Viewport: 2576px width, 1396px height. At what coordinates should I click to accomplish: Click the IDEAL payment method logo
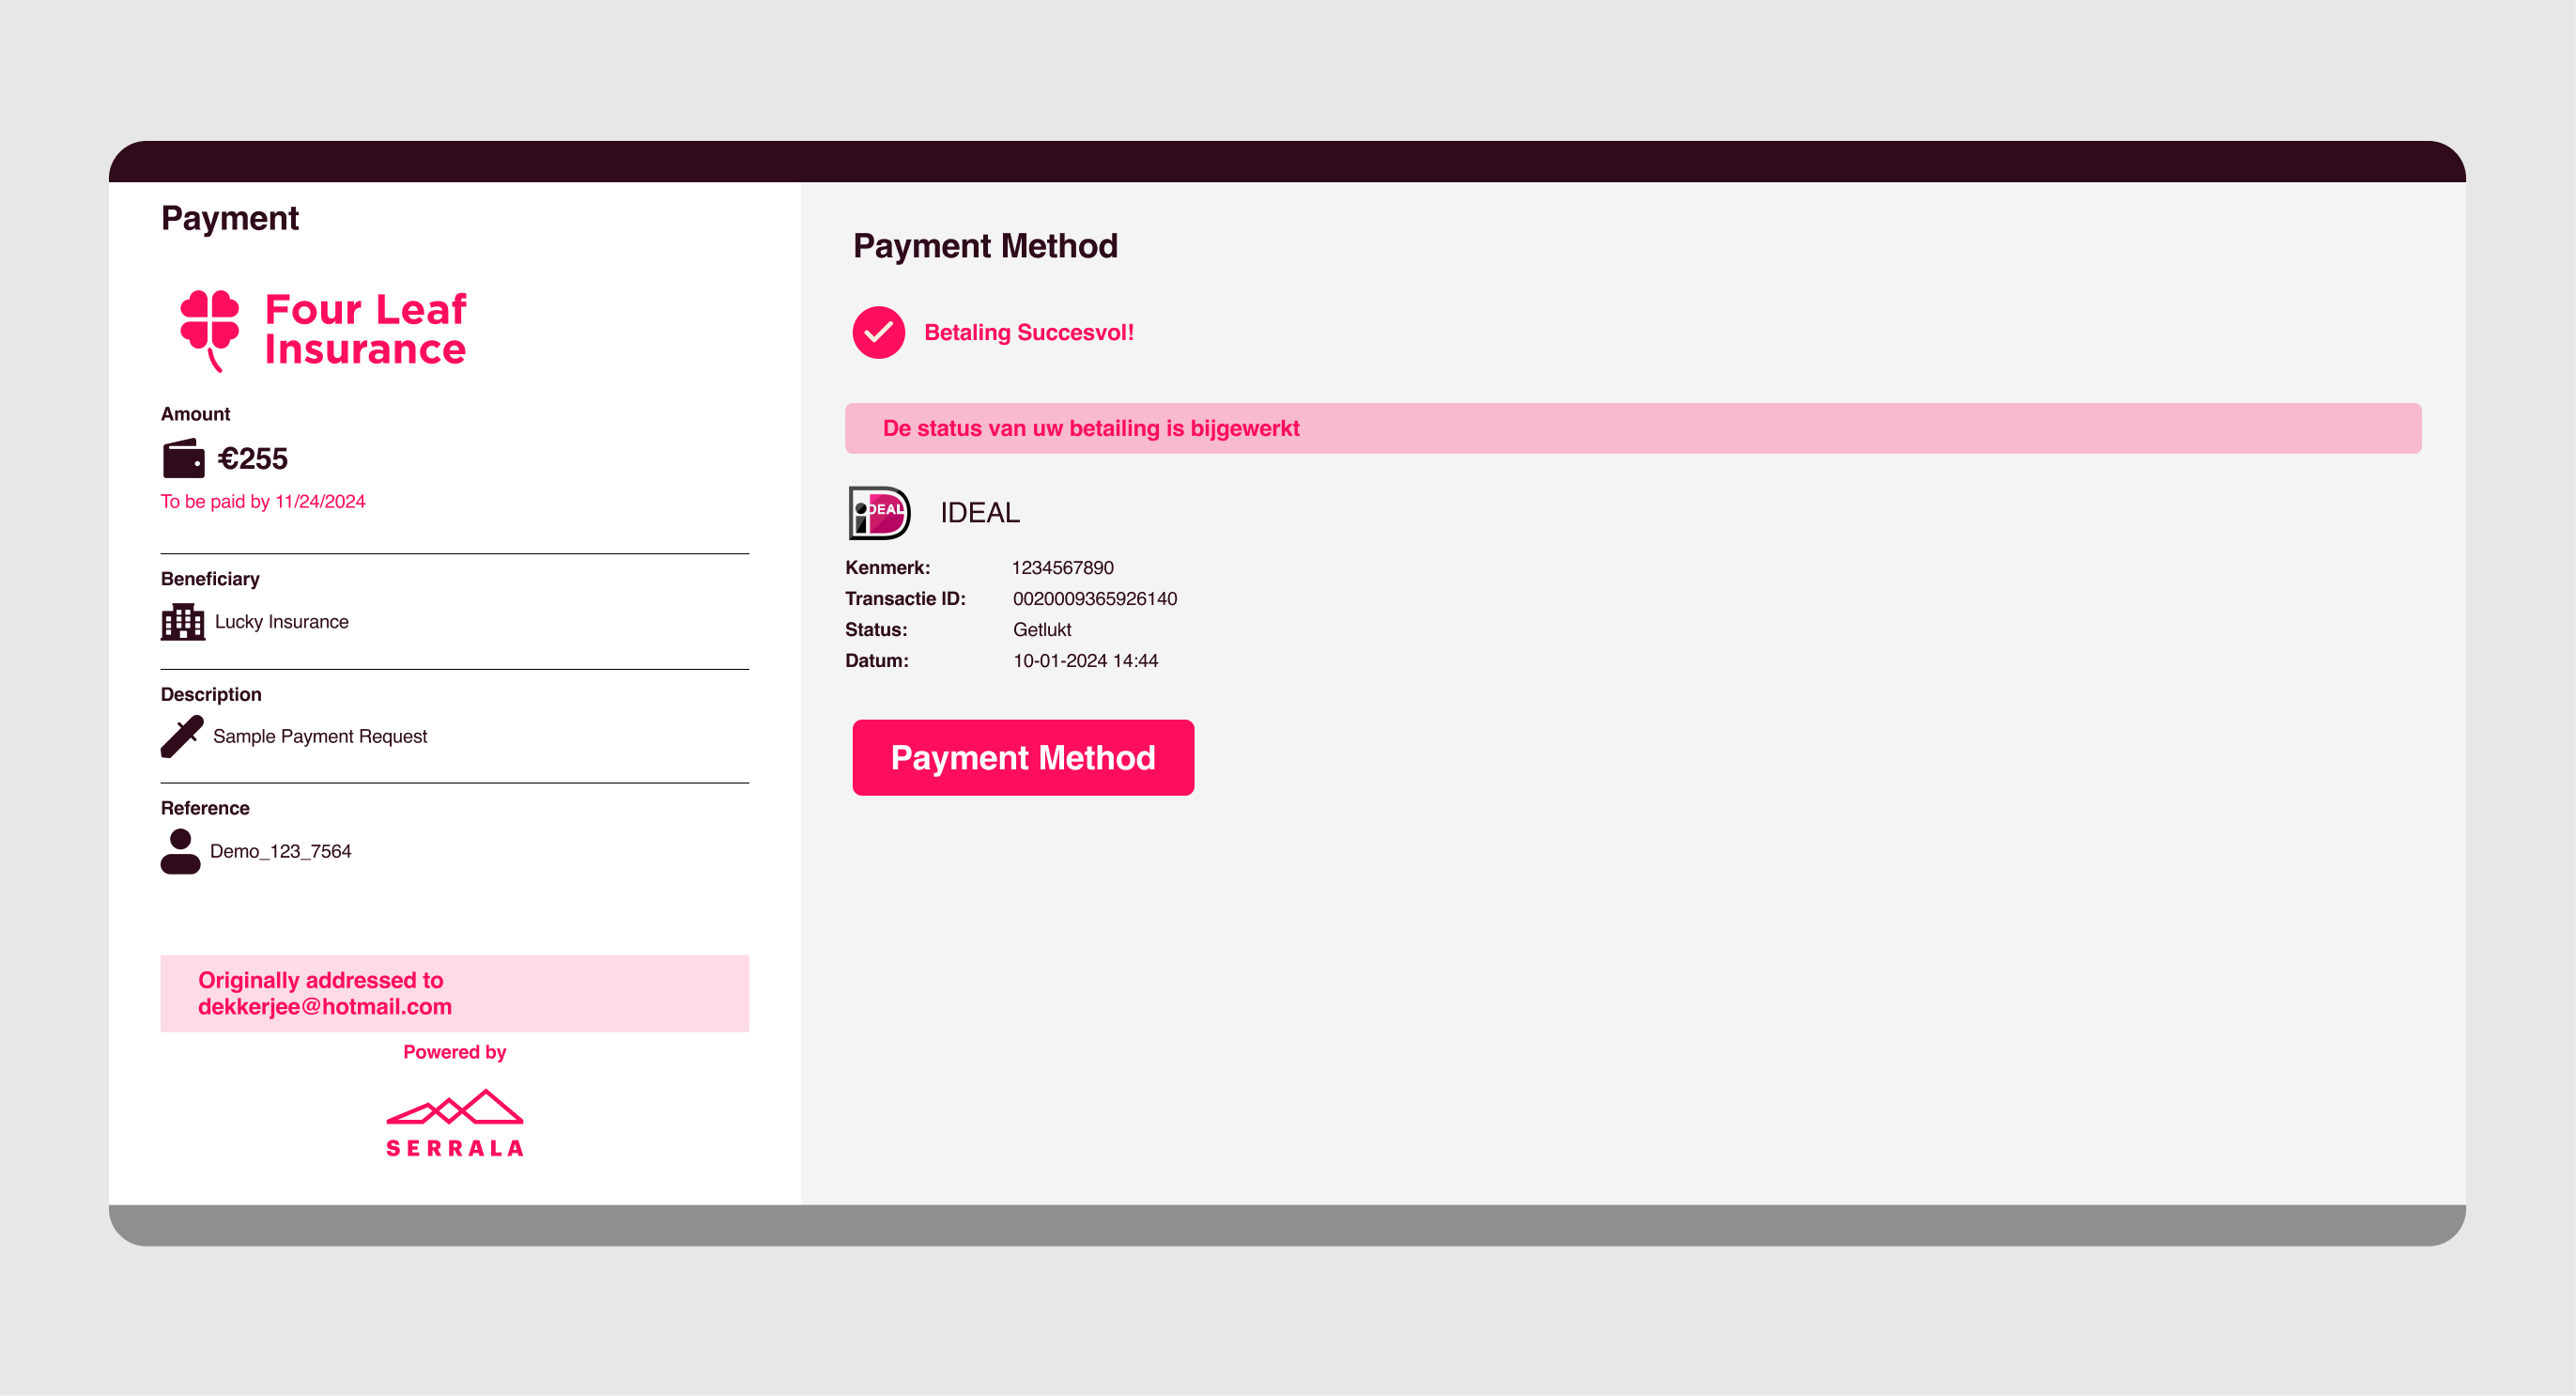click(x=879, y=511)
